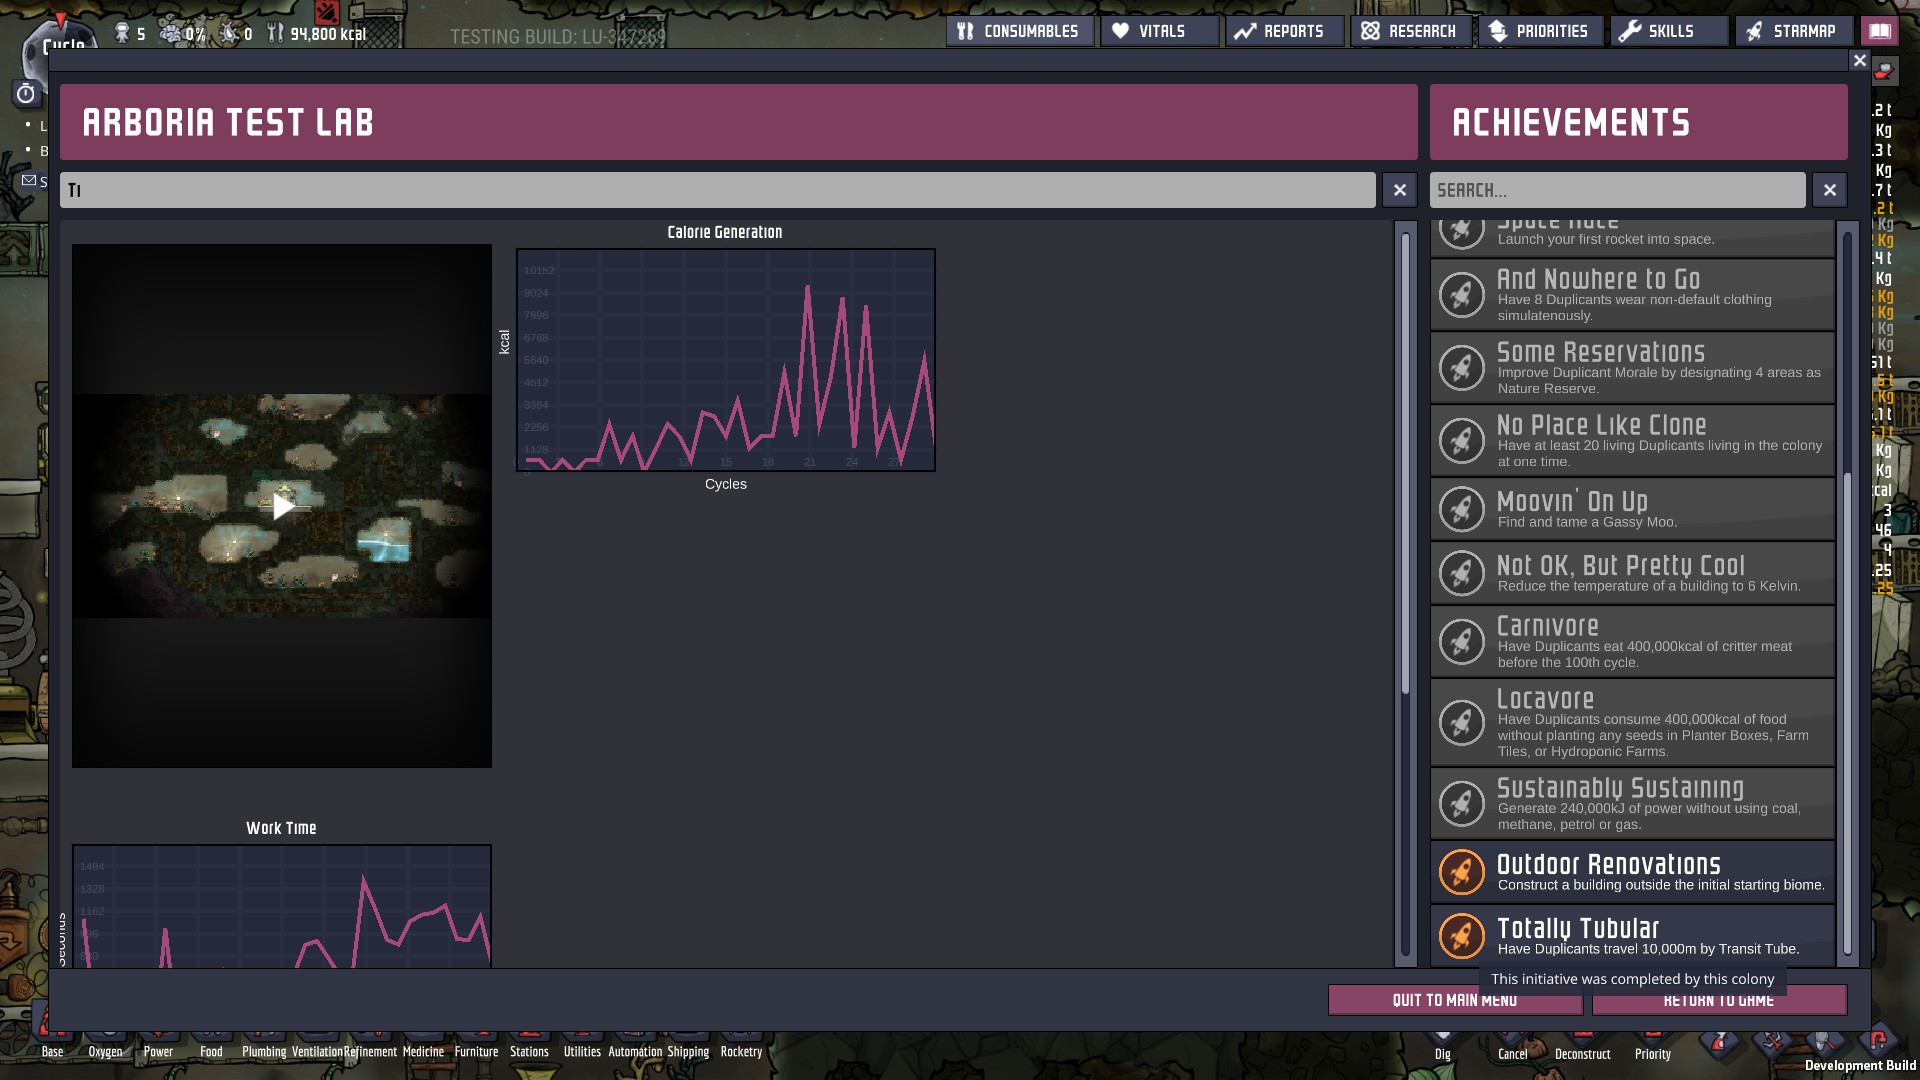Click Quit to Main Menu button

[x=1454, y=1000]
